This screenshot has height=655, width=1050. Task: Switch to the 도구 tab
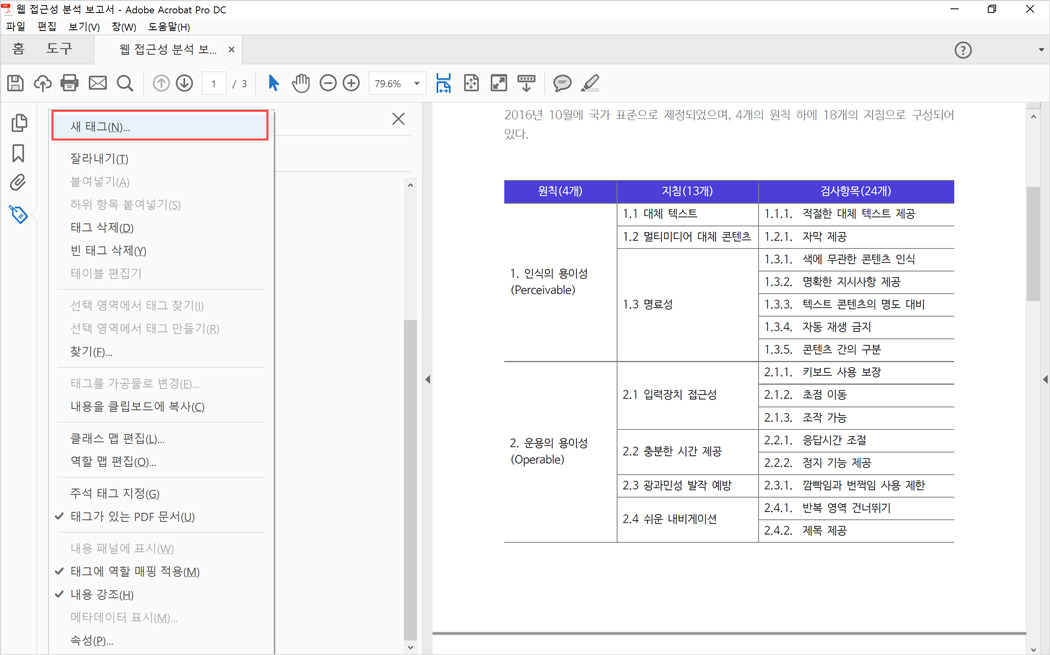pyautogui.click(x=56, y=49)
